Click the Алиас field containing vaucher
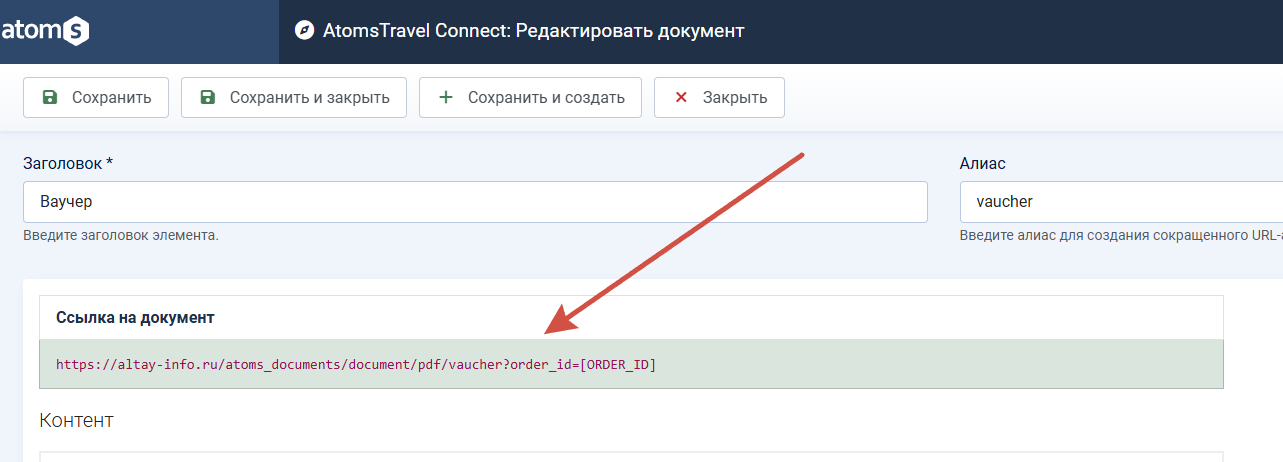Screen dimensions: 1283x462 (x=1121, y=201)
